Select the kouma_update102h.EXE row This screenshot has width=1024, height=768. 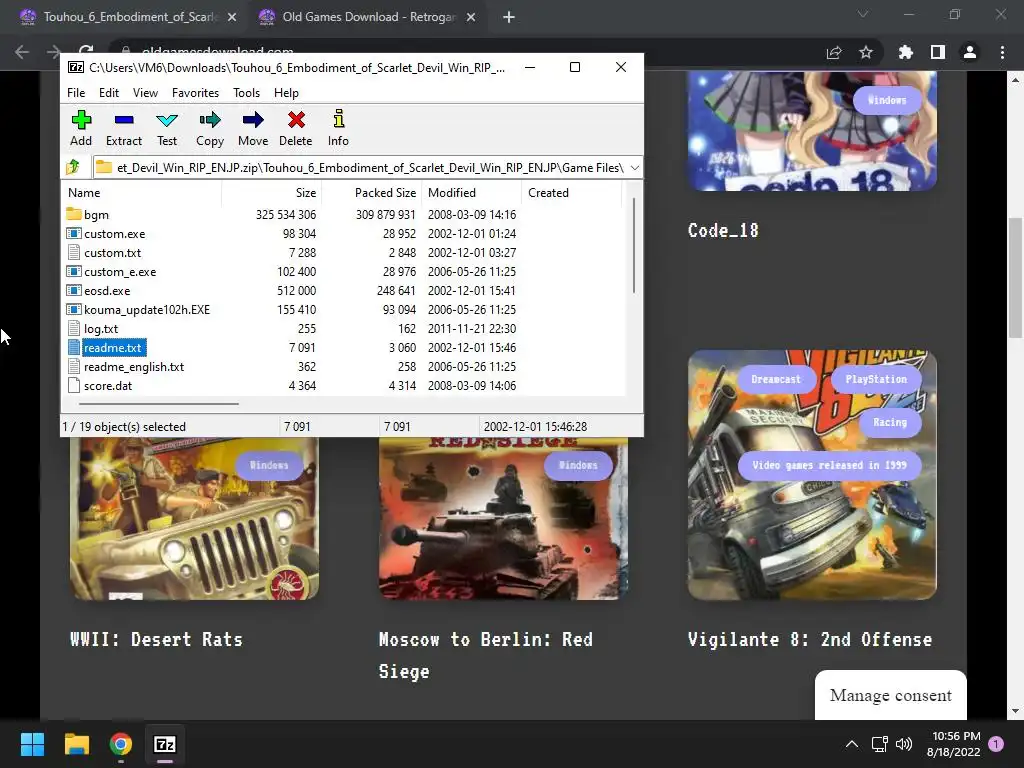click(x=343, y=310)
